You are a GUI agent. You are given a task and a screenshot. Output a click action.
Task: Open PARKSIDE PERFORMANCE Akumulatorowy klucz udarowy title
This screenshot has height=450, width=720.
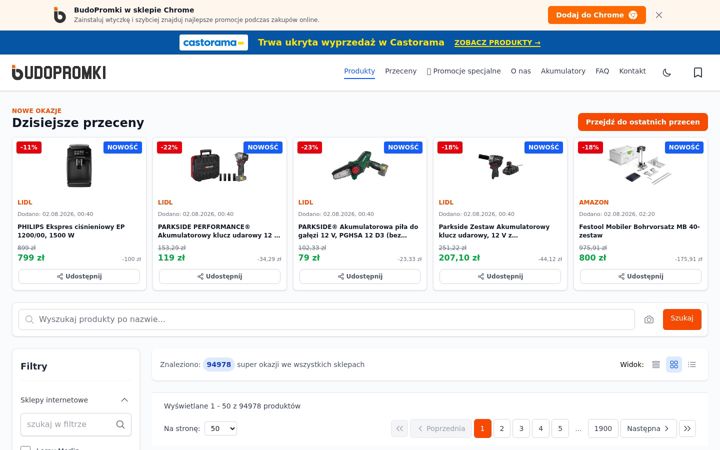[x=219, y=231]
